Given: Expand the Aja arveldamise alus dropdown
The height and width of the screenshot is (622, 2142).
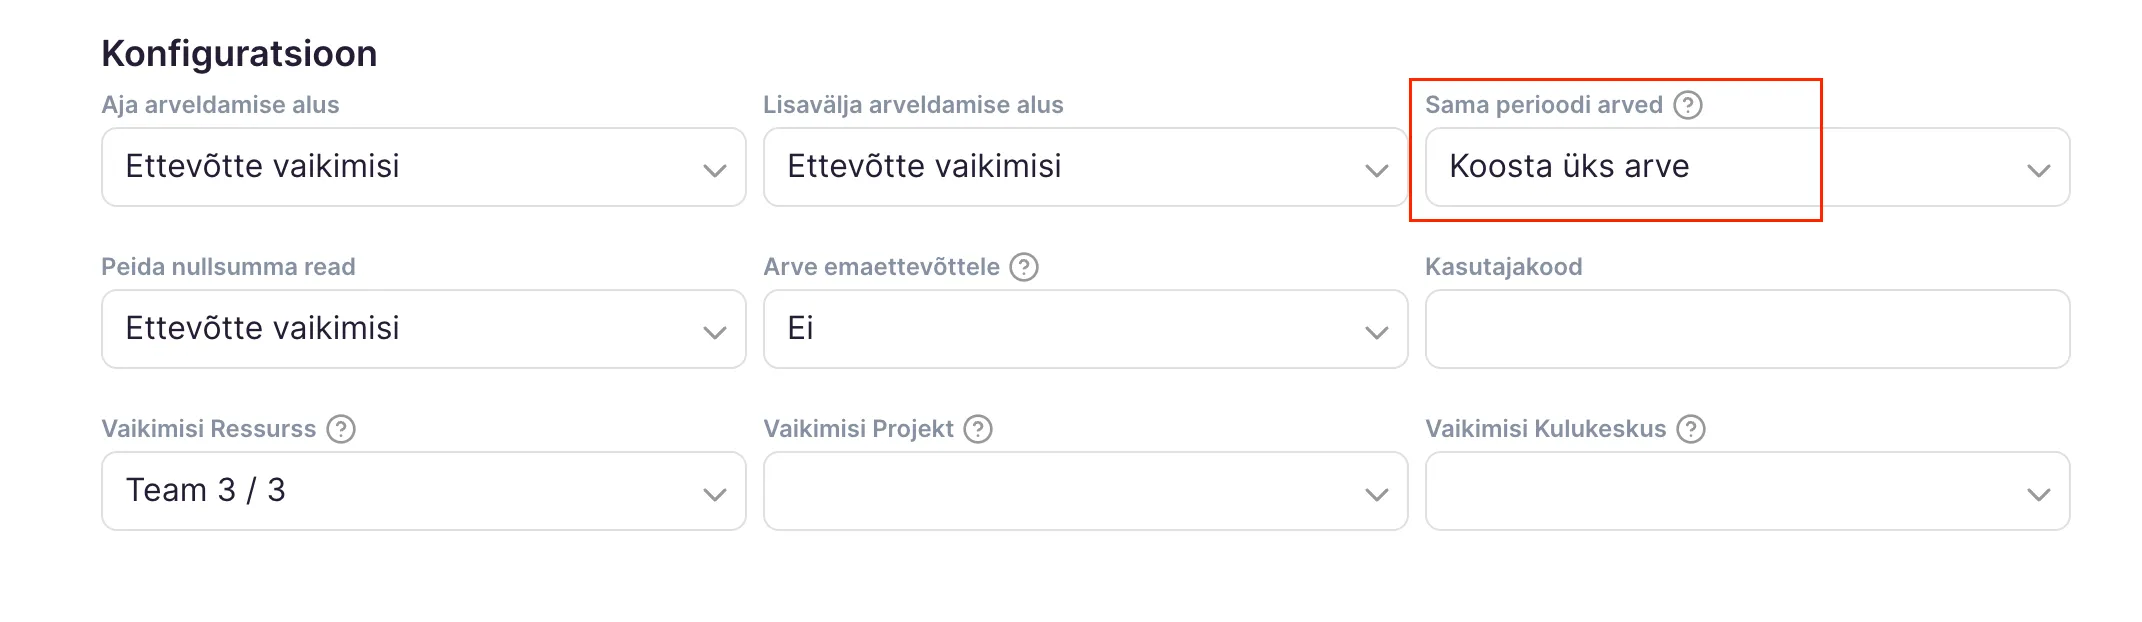Looking at the screenshot, I should [x=423, y=167].
